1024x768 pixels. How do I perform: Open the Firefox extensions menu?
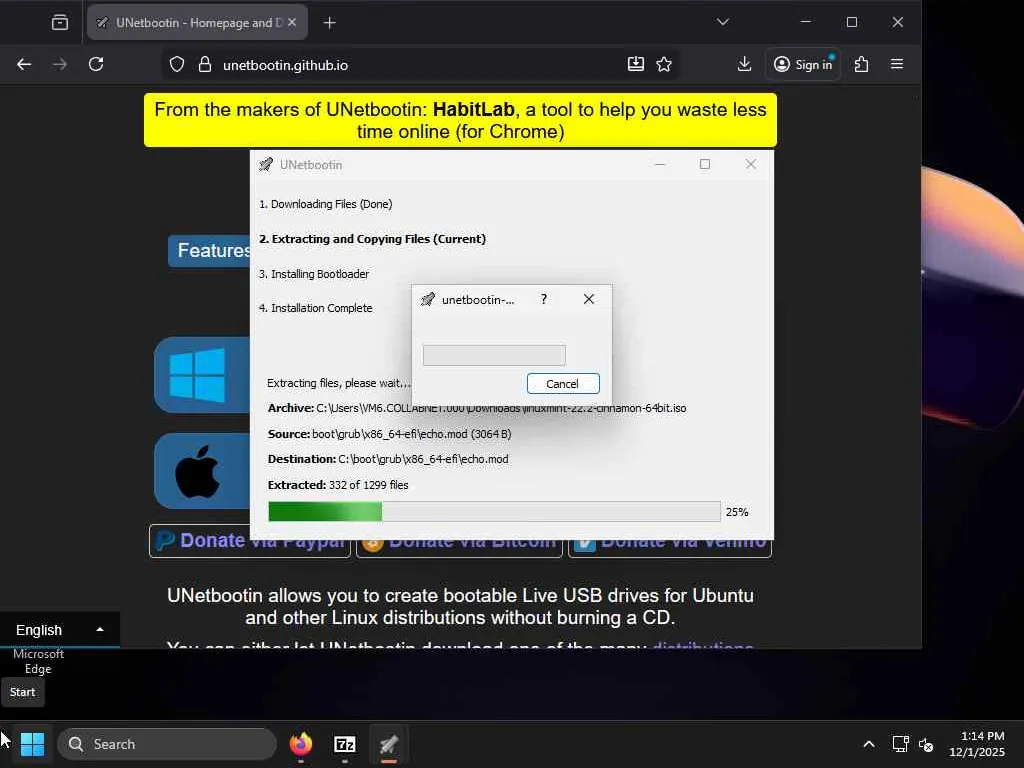[861, 64]
